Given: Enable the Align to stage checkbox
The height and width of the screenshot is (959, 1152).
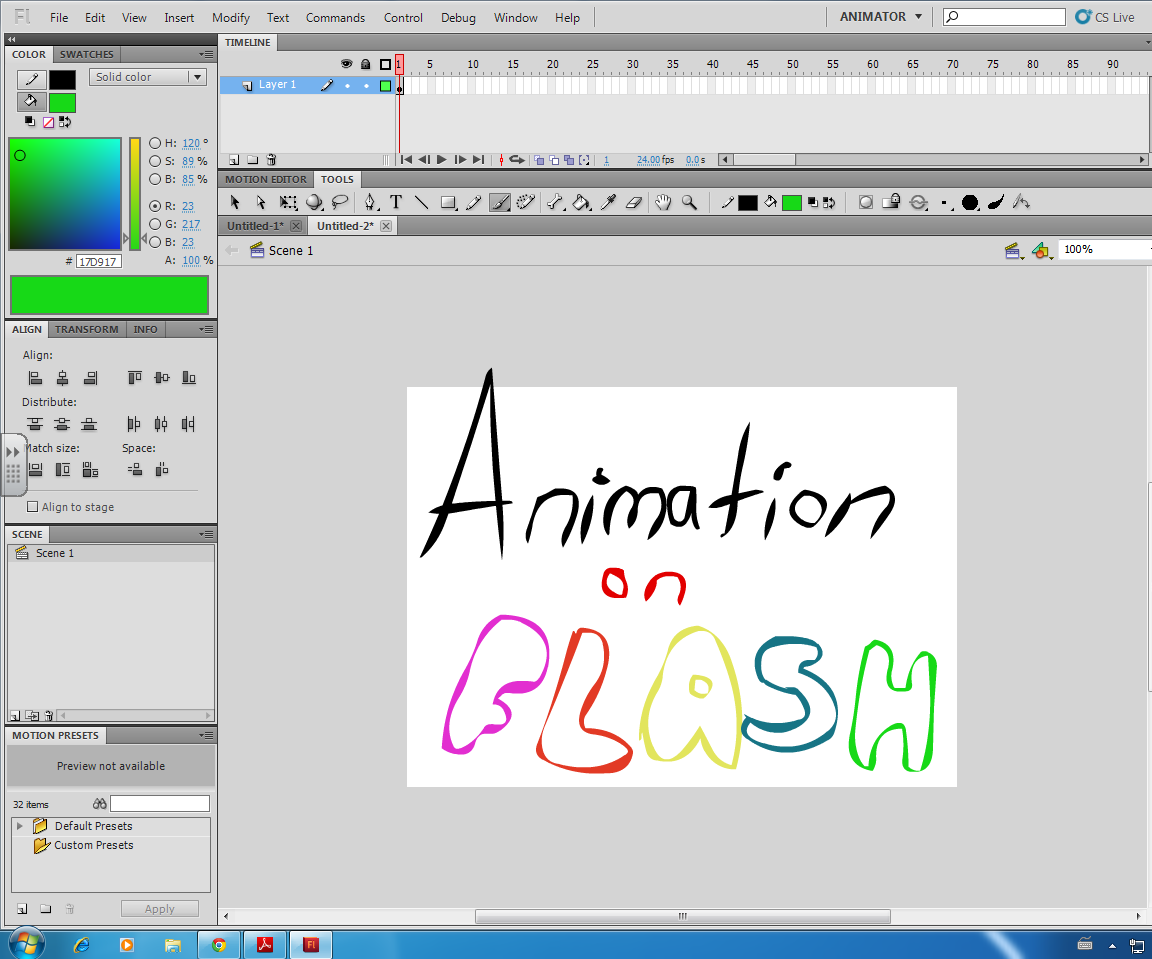Looking at the screenshot, I should [32, 507].
